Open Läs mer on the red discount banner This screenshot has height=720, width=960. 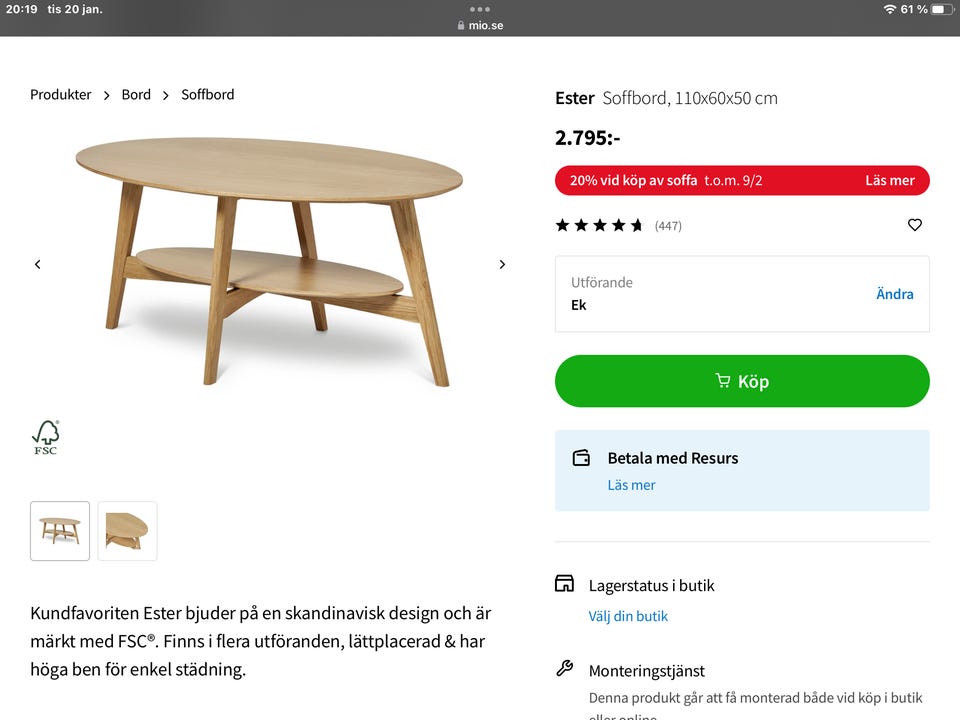891,180
